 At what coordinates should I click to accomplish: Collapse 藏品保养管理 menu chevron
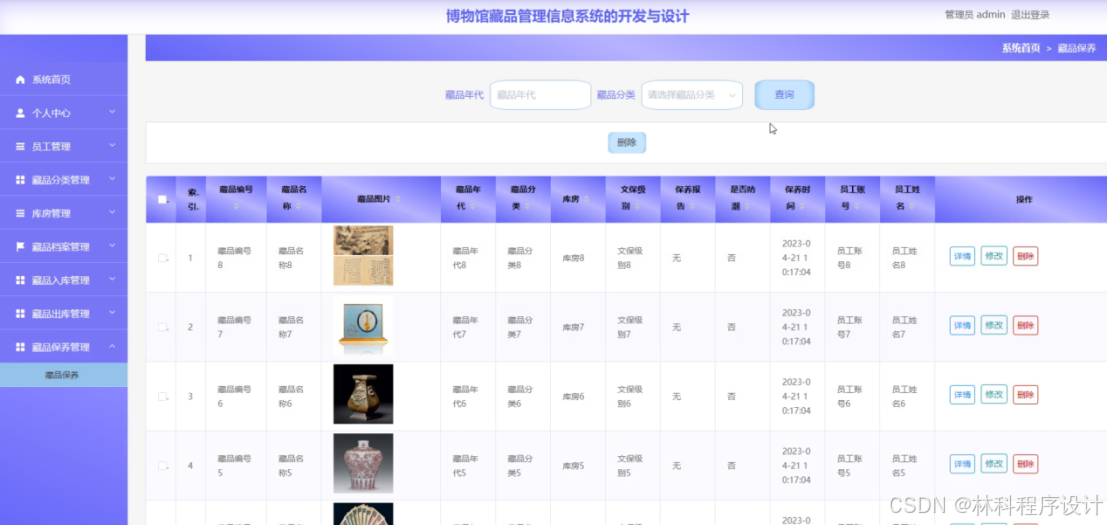(112, 346)
